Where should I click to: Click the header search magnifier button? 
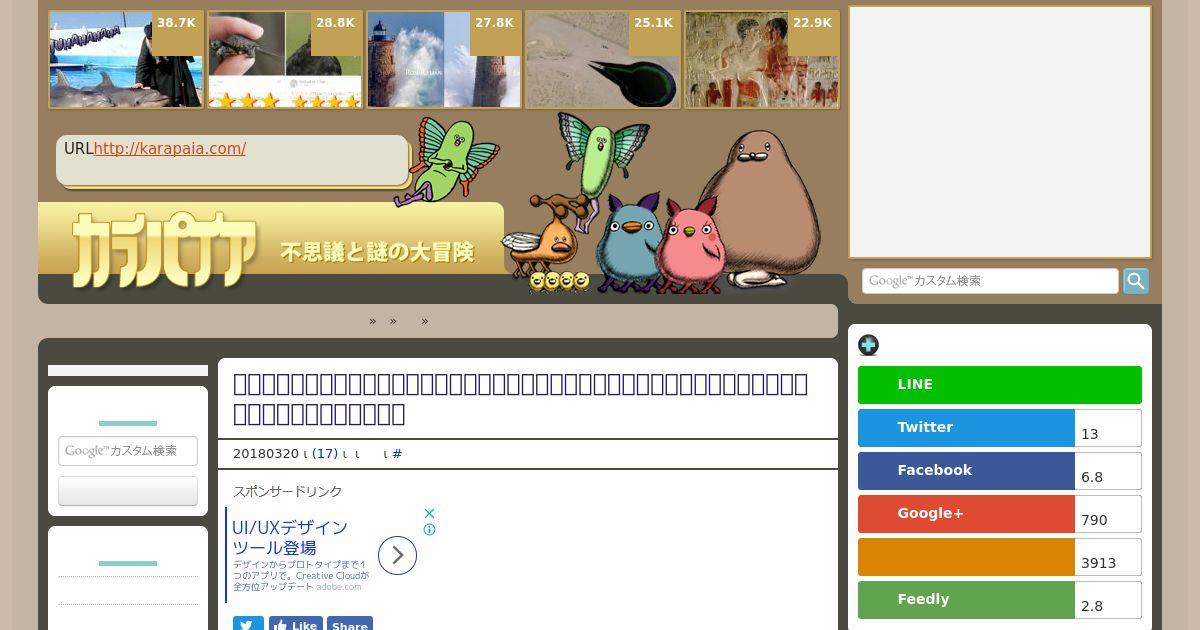pyautogui.click(x=1136, y=281)
